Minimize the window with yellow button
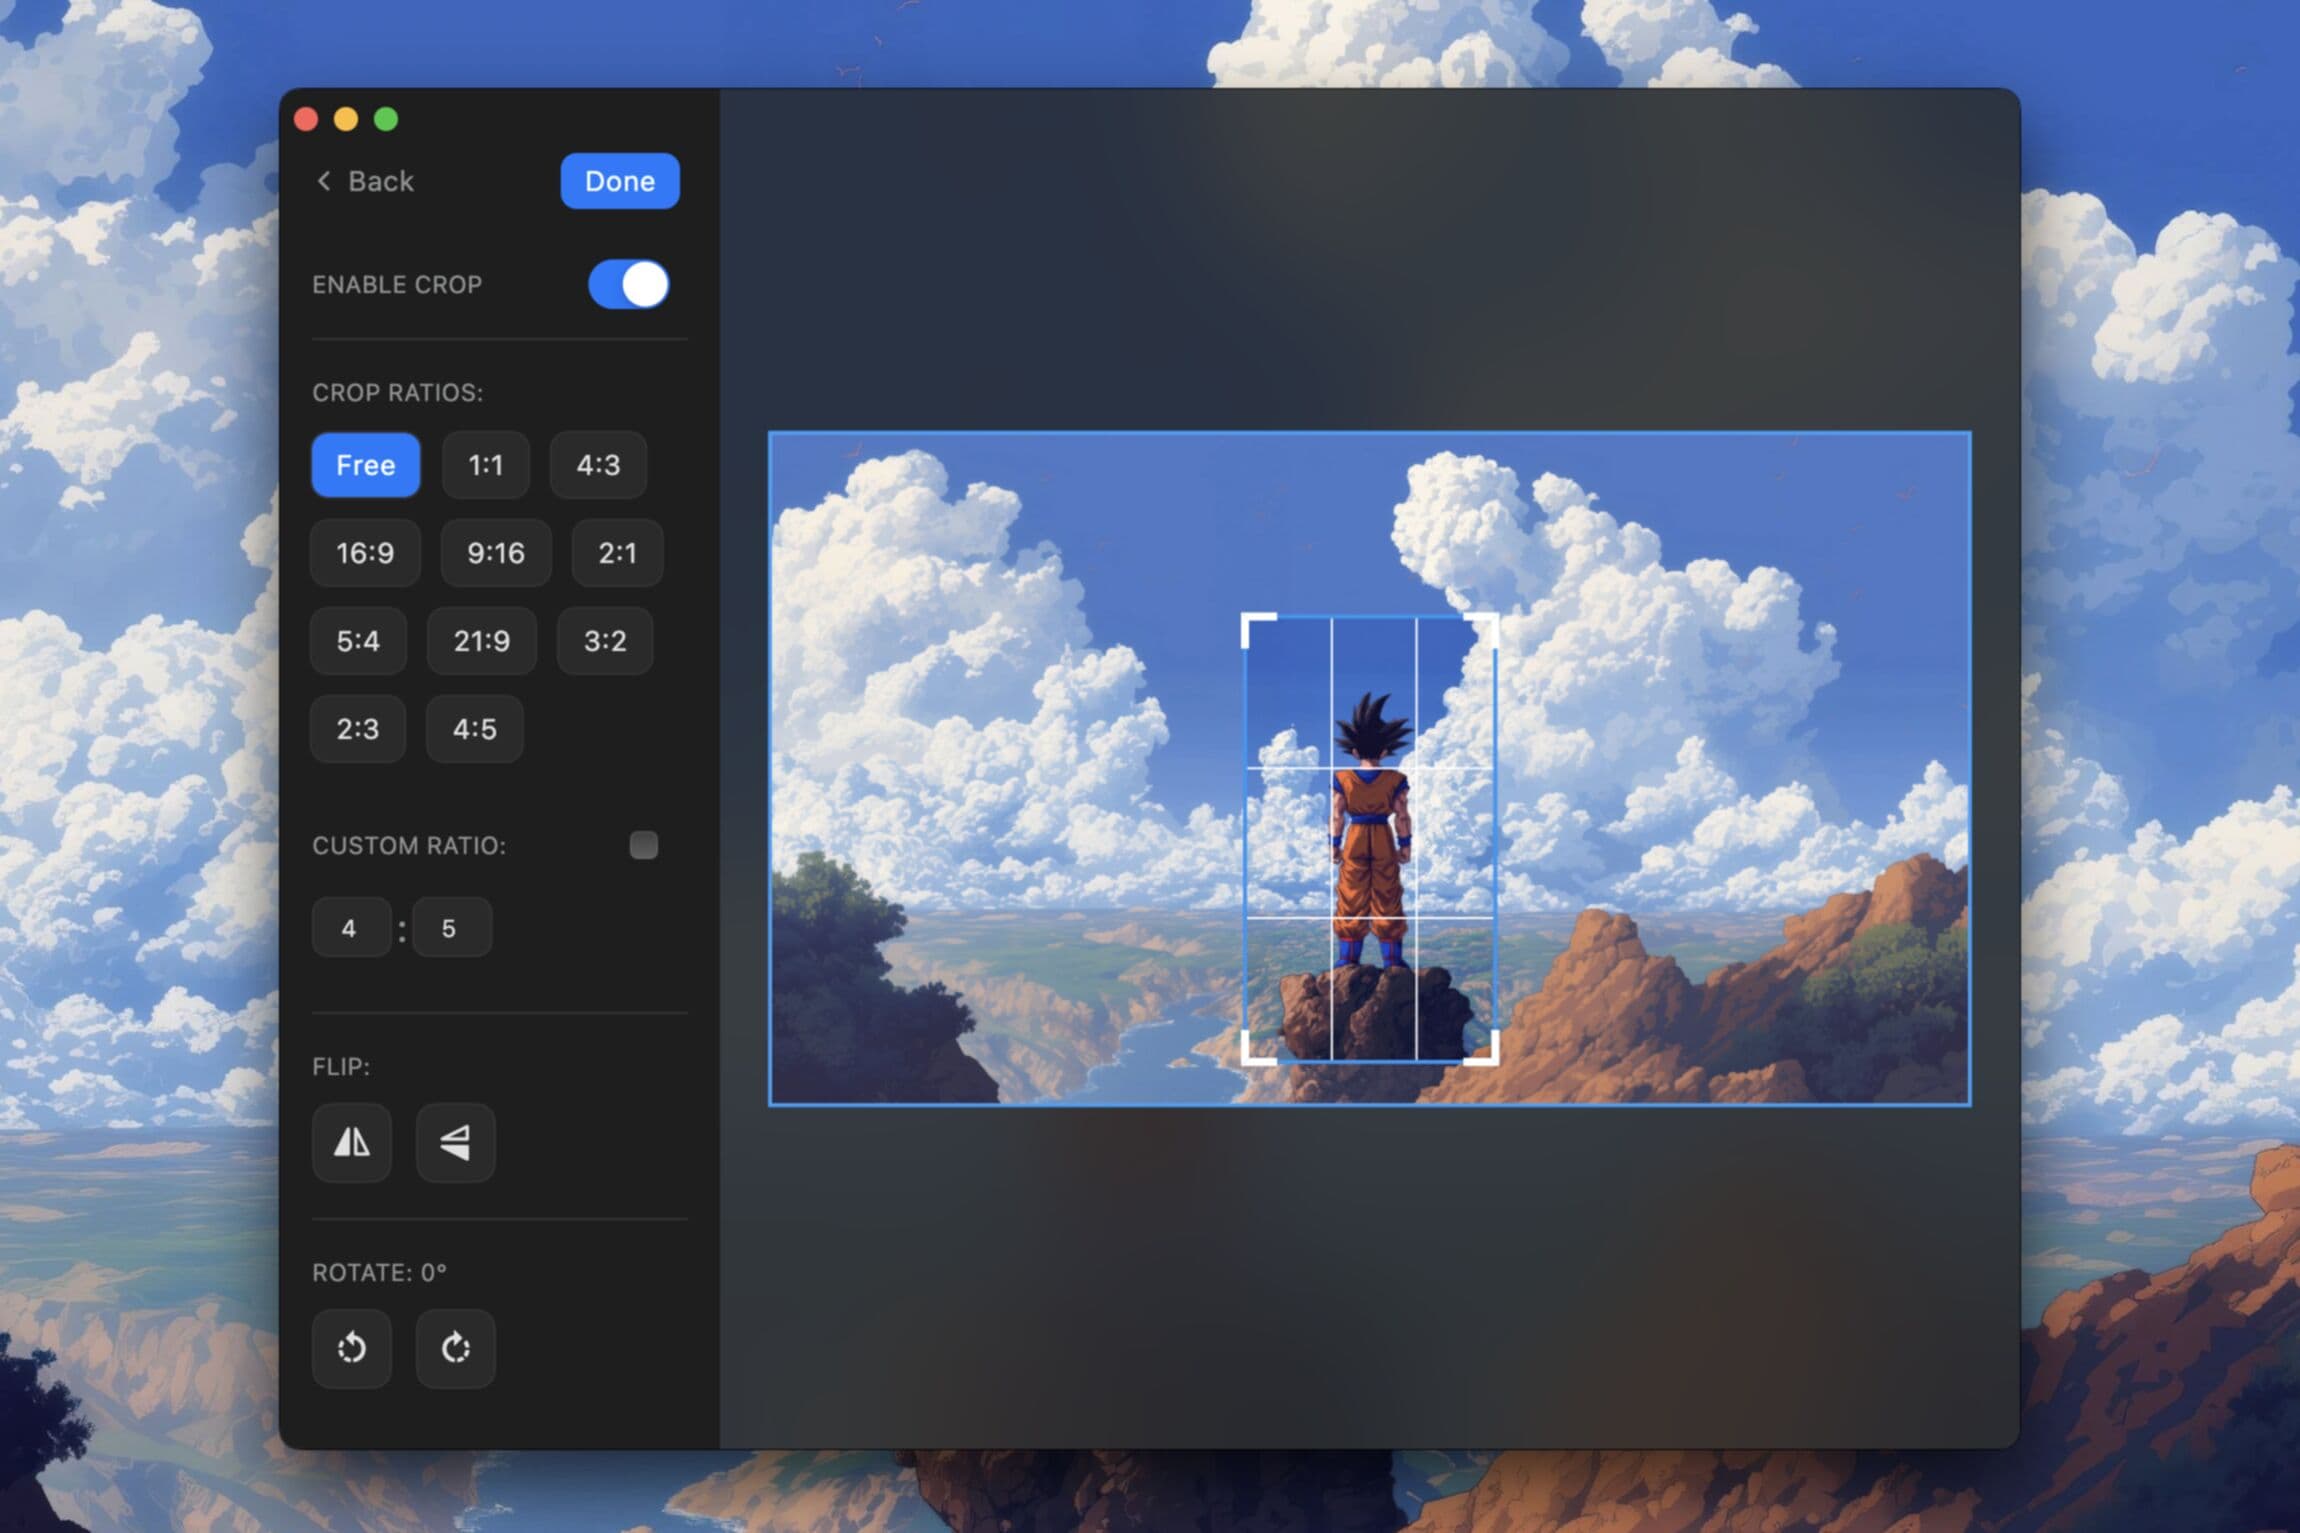Viewport: 2300px width, 1533px height. point(346,120)
